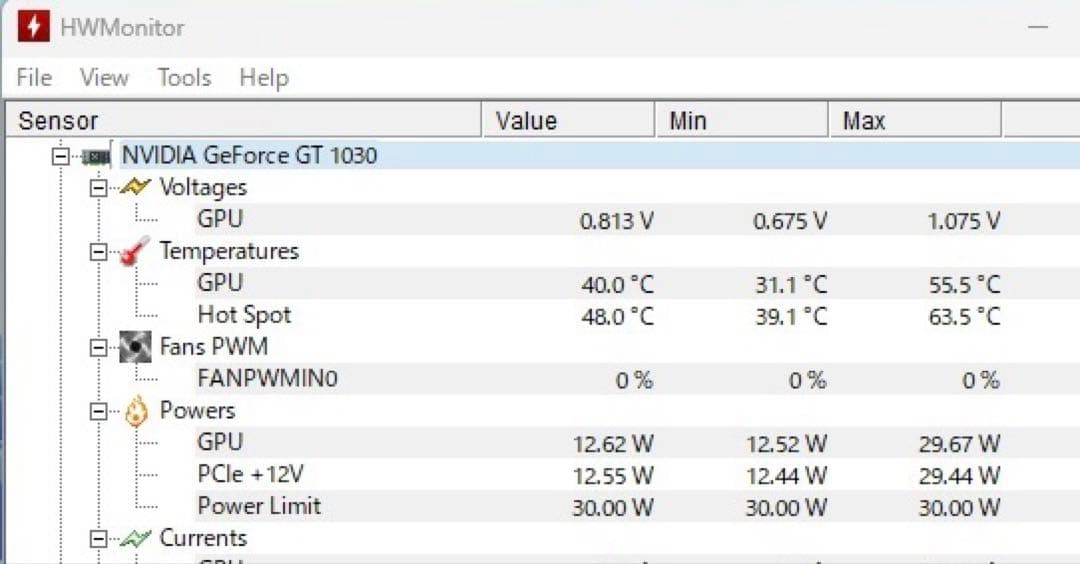Click the 29.67 W maximum value
Screen dimensions: 1080x564
tap(959, 444)
